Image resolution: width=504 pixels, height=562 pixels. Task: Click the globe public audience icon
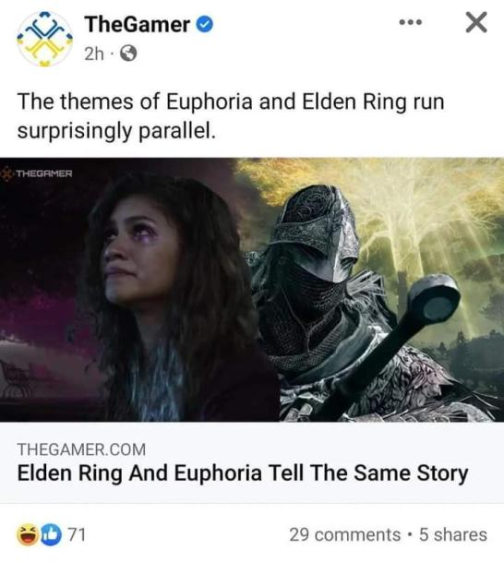coord(128,54)
